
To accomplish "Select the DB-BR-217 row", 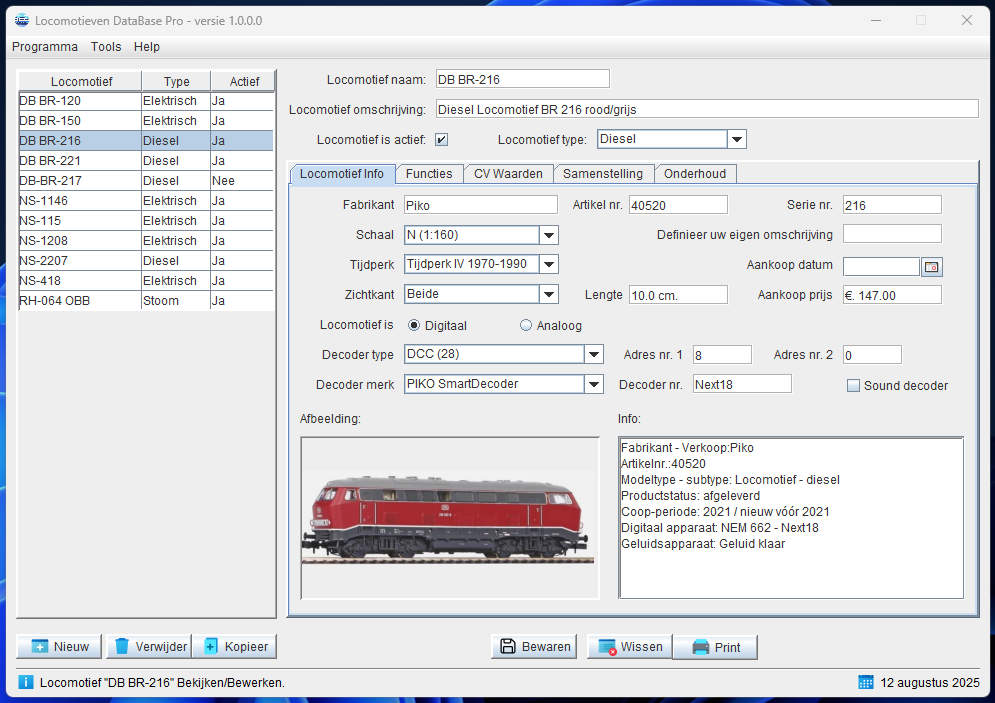I will [146, 181].
